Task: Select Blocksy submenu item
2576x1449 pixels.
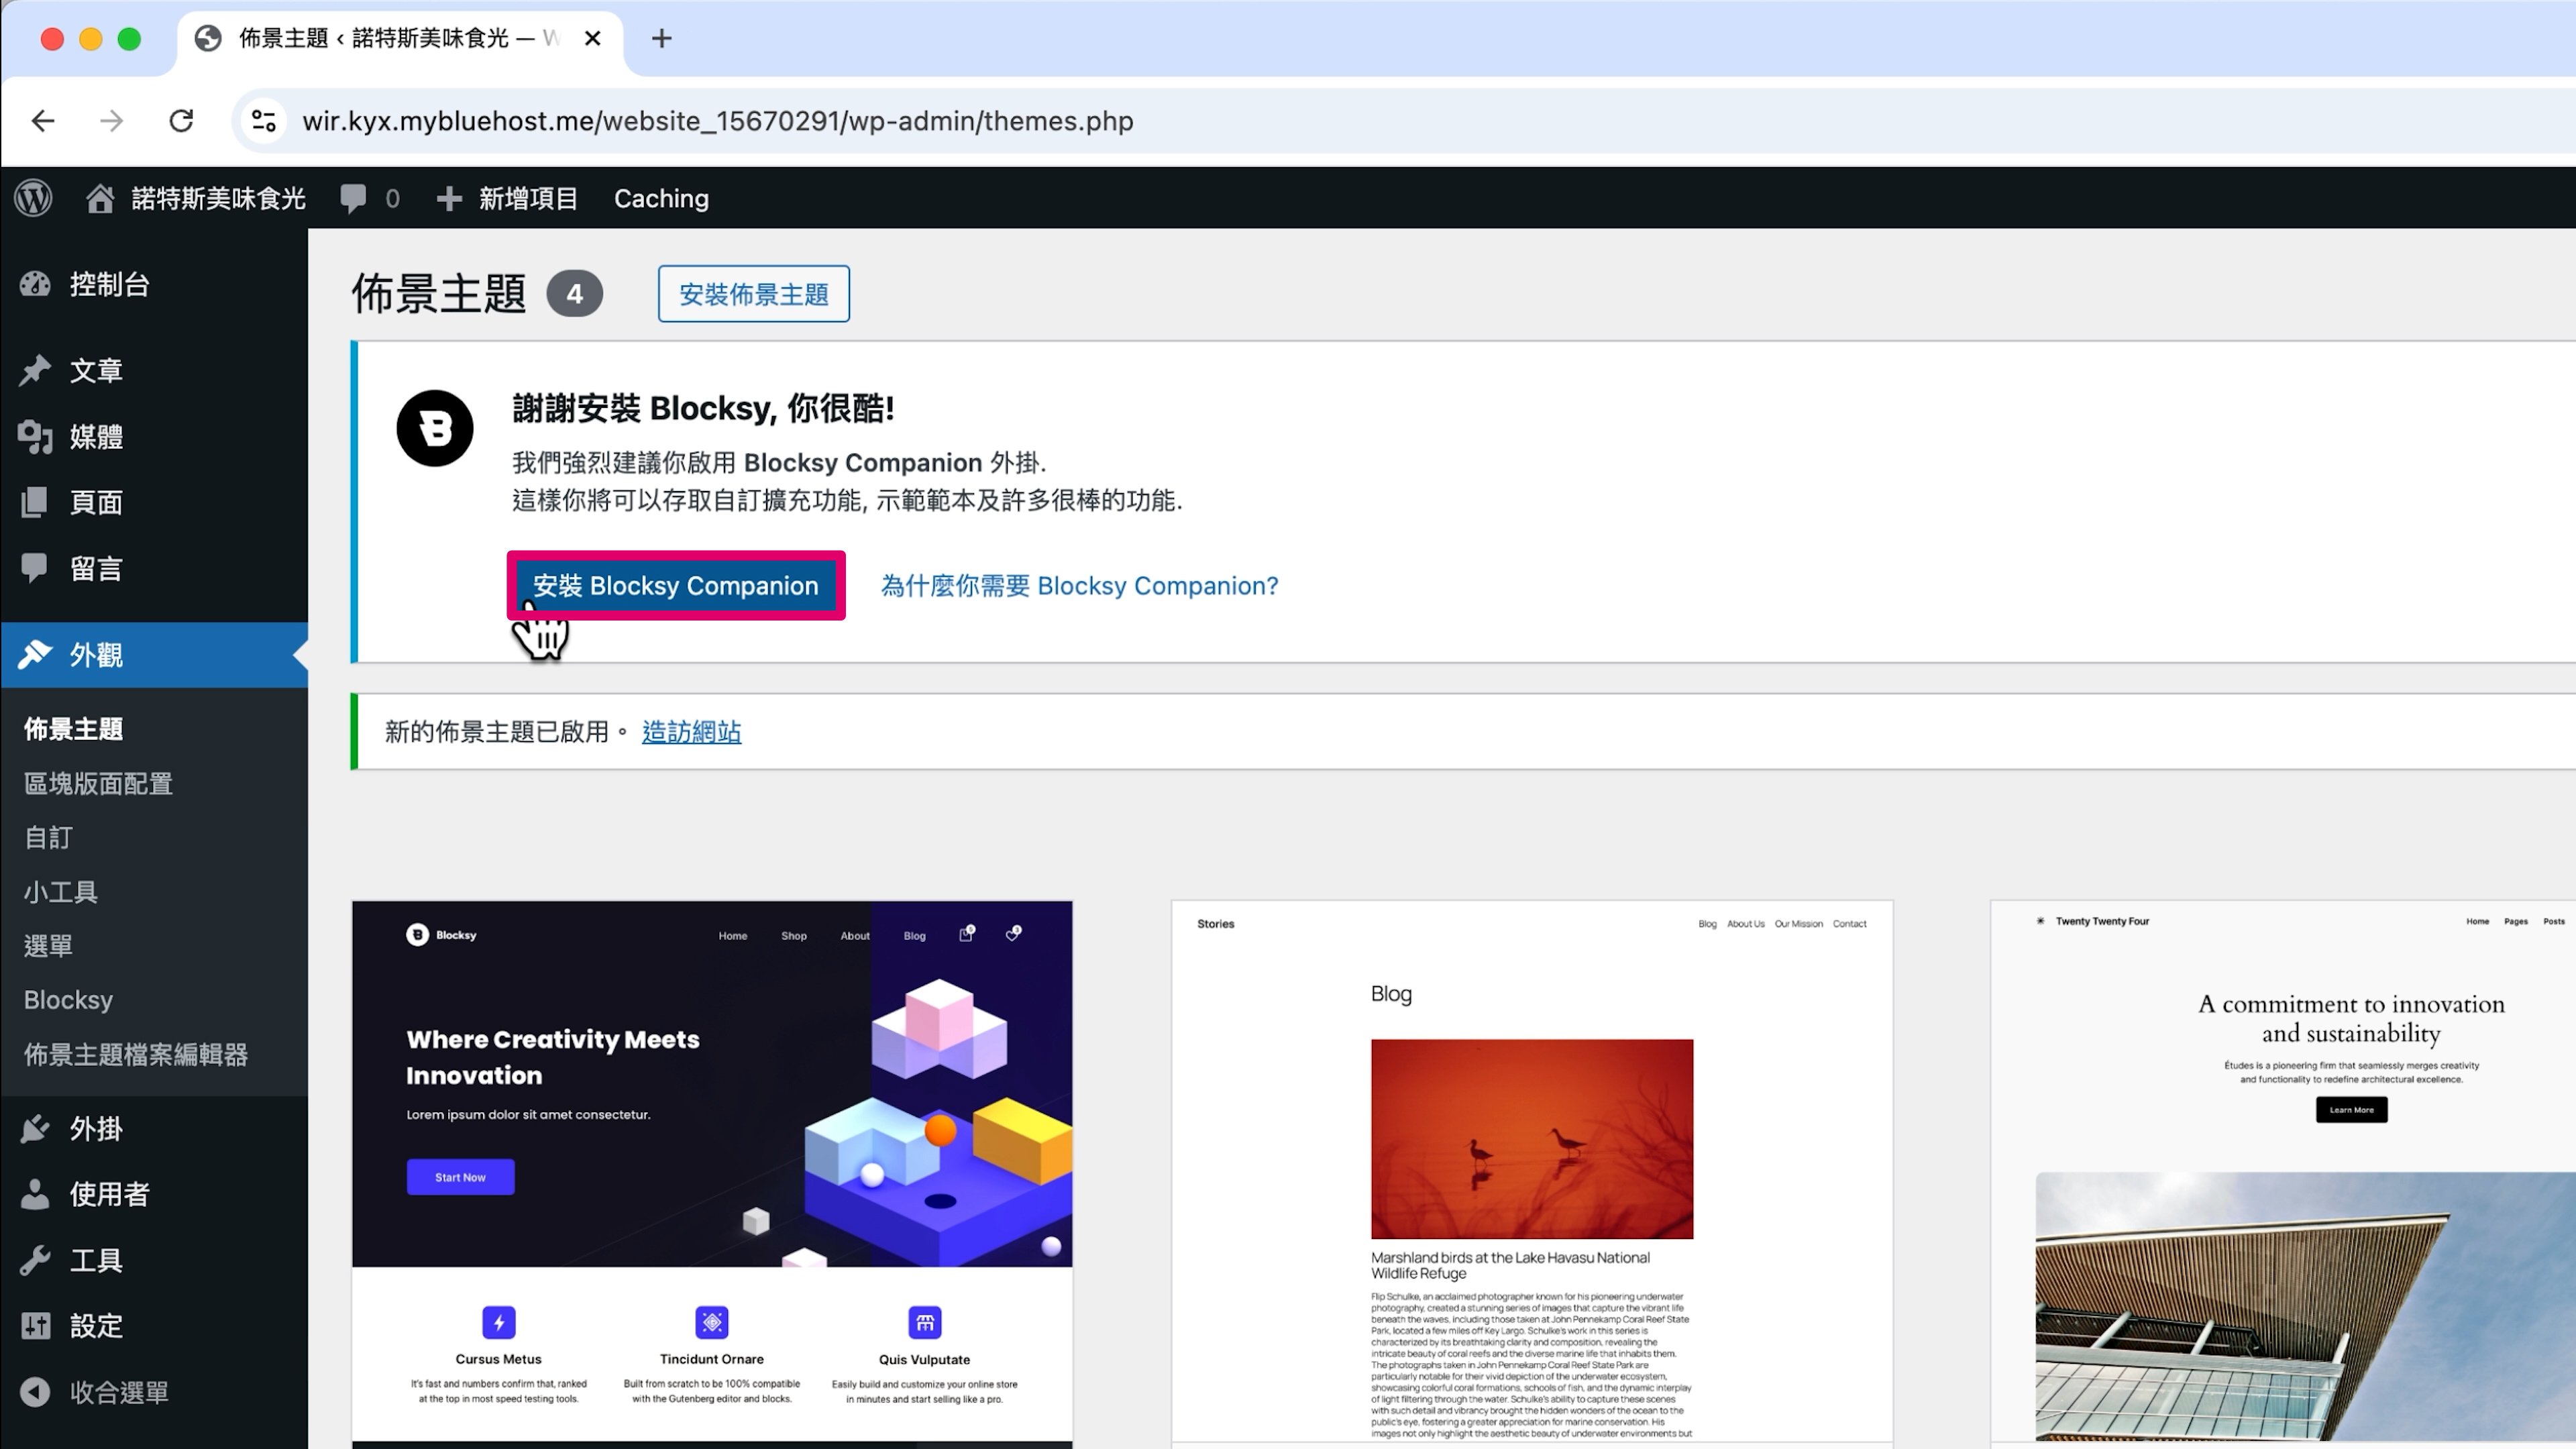Action: (x=69, y=1000)
